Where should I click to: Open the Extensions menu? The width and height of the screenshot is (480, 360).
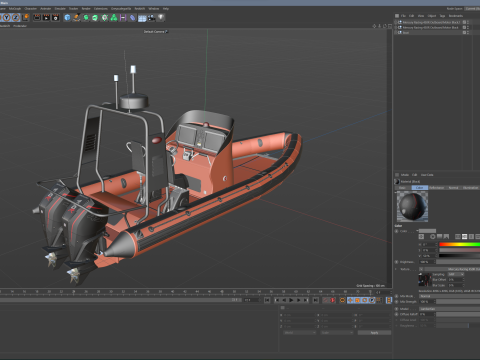click(x=101, y=9)
